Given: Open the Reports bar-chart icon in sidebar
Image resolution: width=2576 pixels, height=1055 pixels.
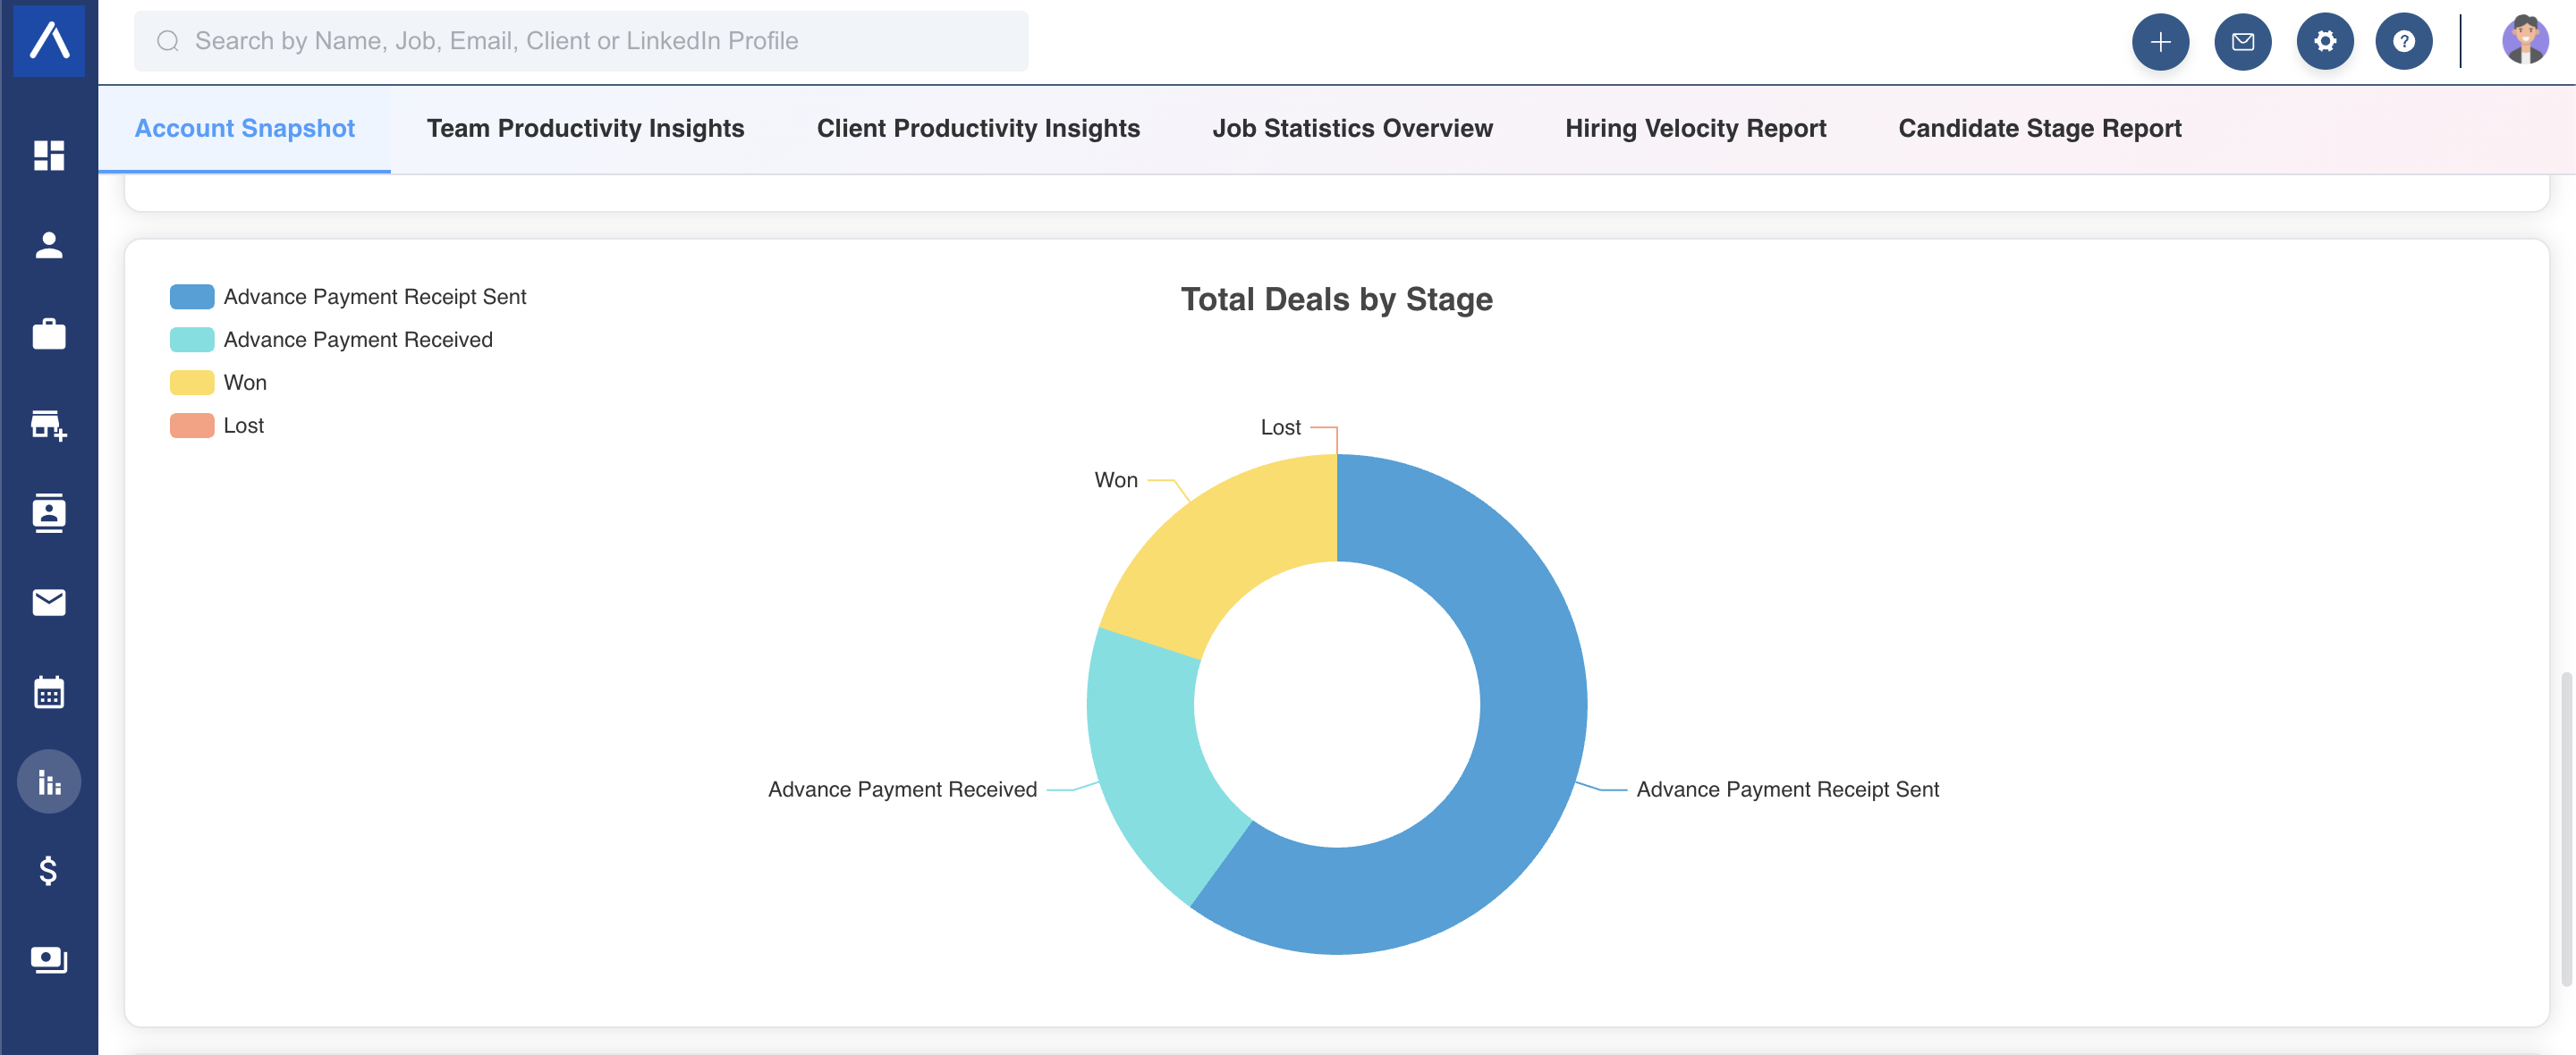Looking at the screenshot, I should point(48,781).
